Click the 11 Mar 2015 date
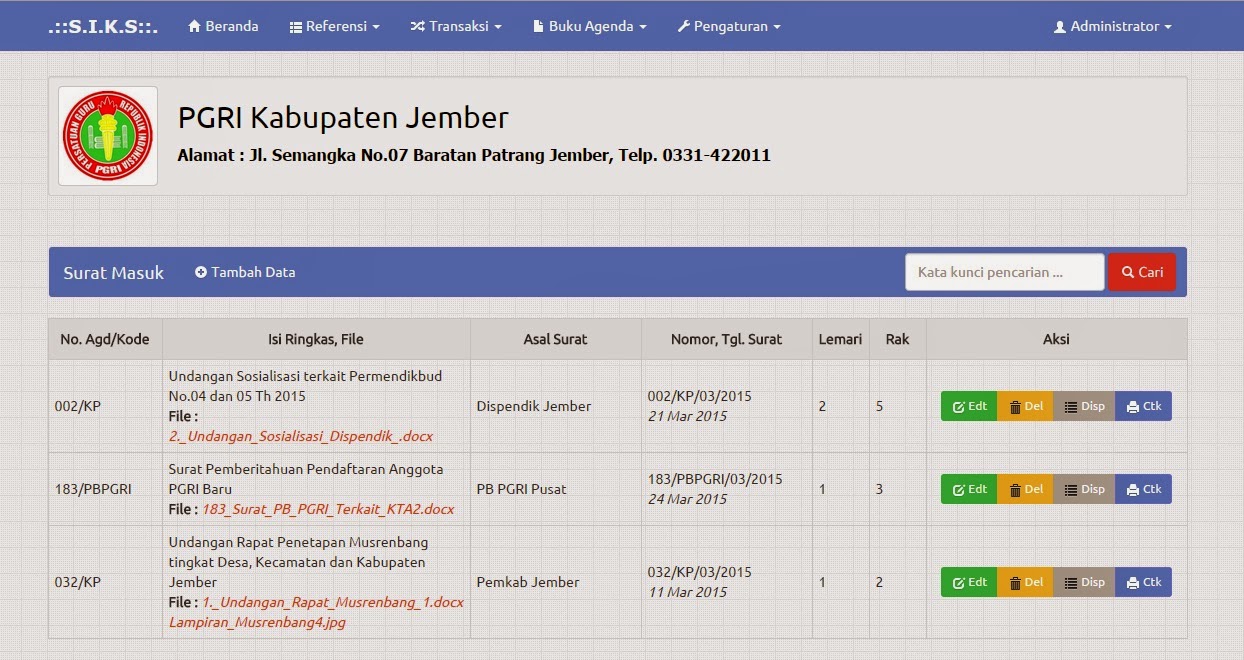Viewport: 1244px width, 660px height. click(687, 592)
